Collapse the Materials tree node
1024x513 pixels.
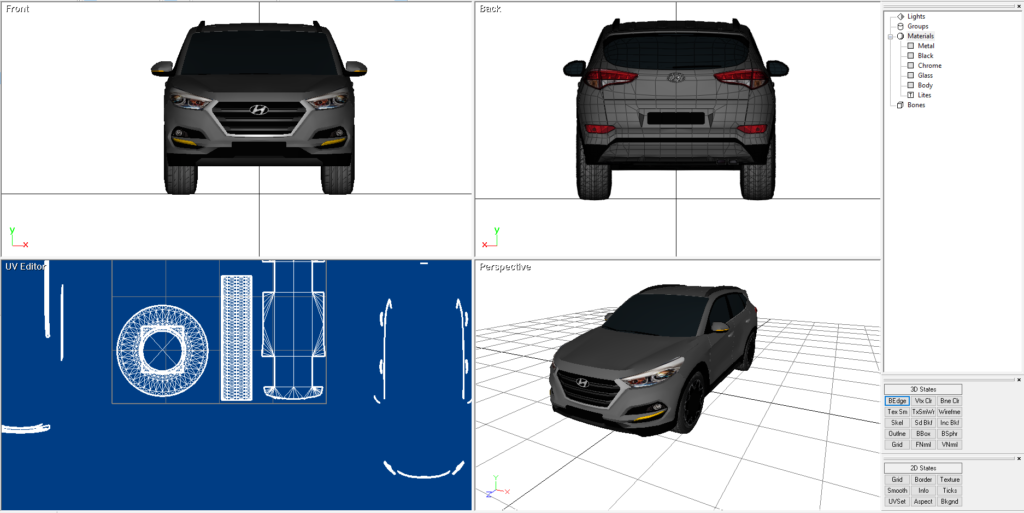[x=889, y=36]
